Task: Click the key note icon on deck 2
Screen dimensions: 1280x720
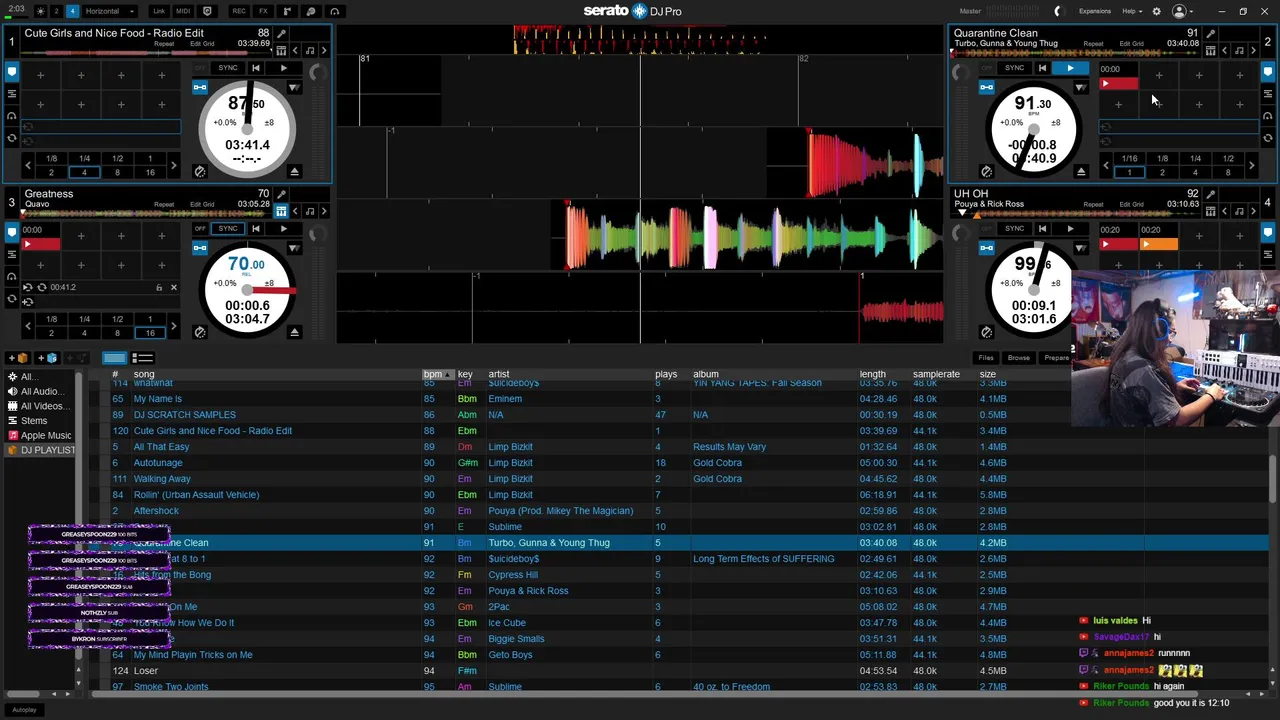Action: click(1239, 50)
